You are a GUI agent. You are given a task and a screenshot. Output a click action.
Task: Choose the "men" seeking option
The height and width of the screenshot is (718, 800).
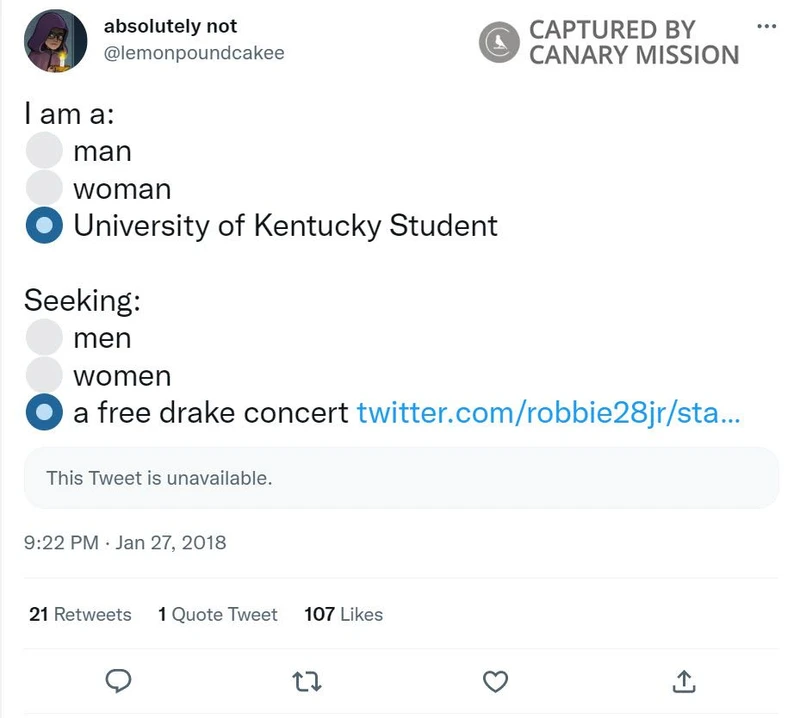pos(44,338)
